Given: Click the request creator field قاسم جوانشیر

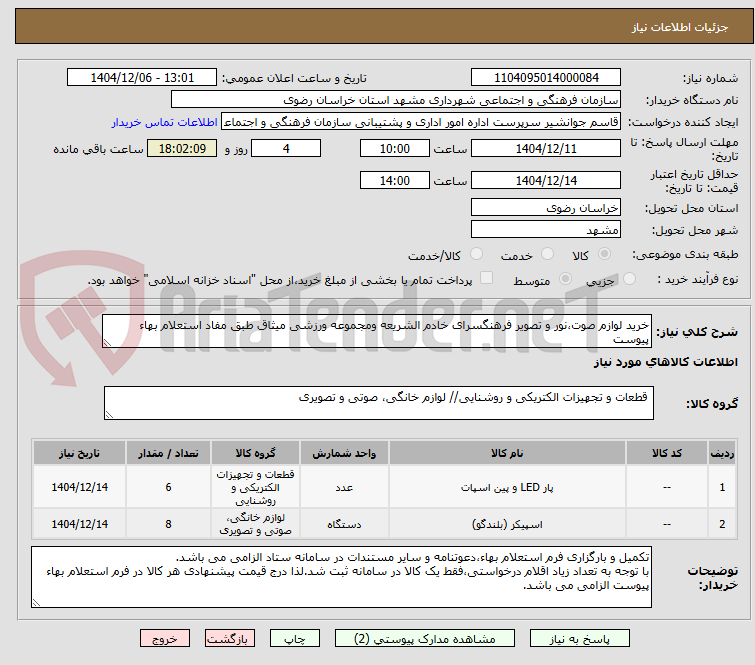Looking at the screenshot, I should point(420,122).
